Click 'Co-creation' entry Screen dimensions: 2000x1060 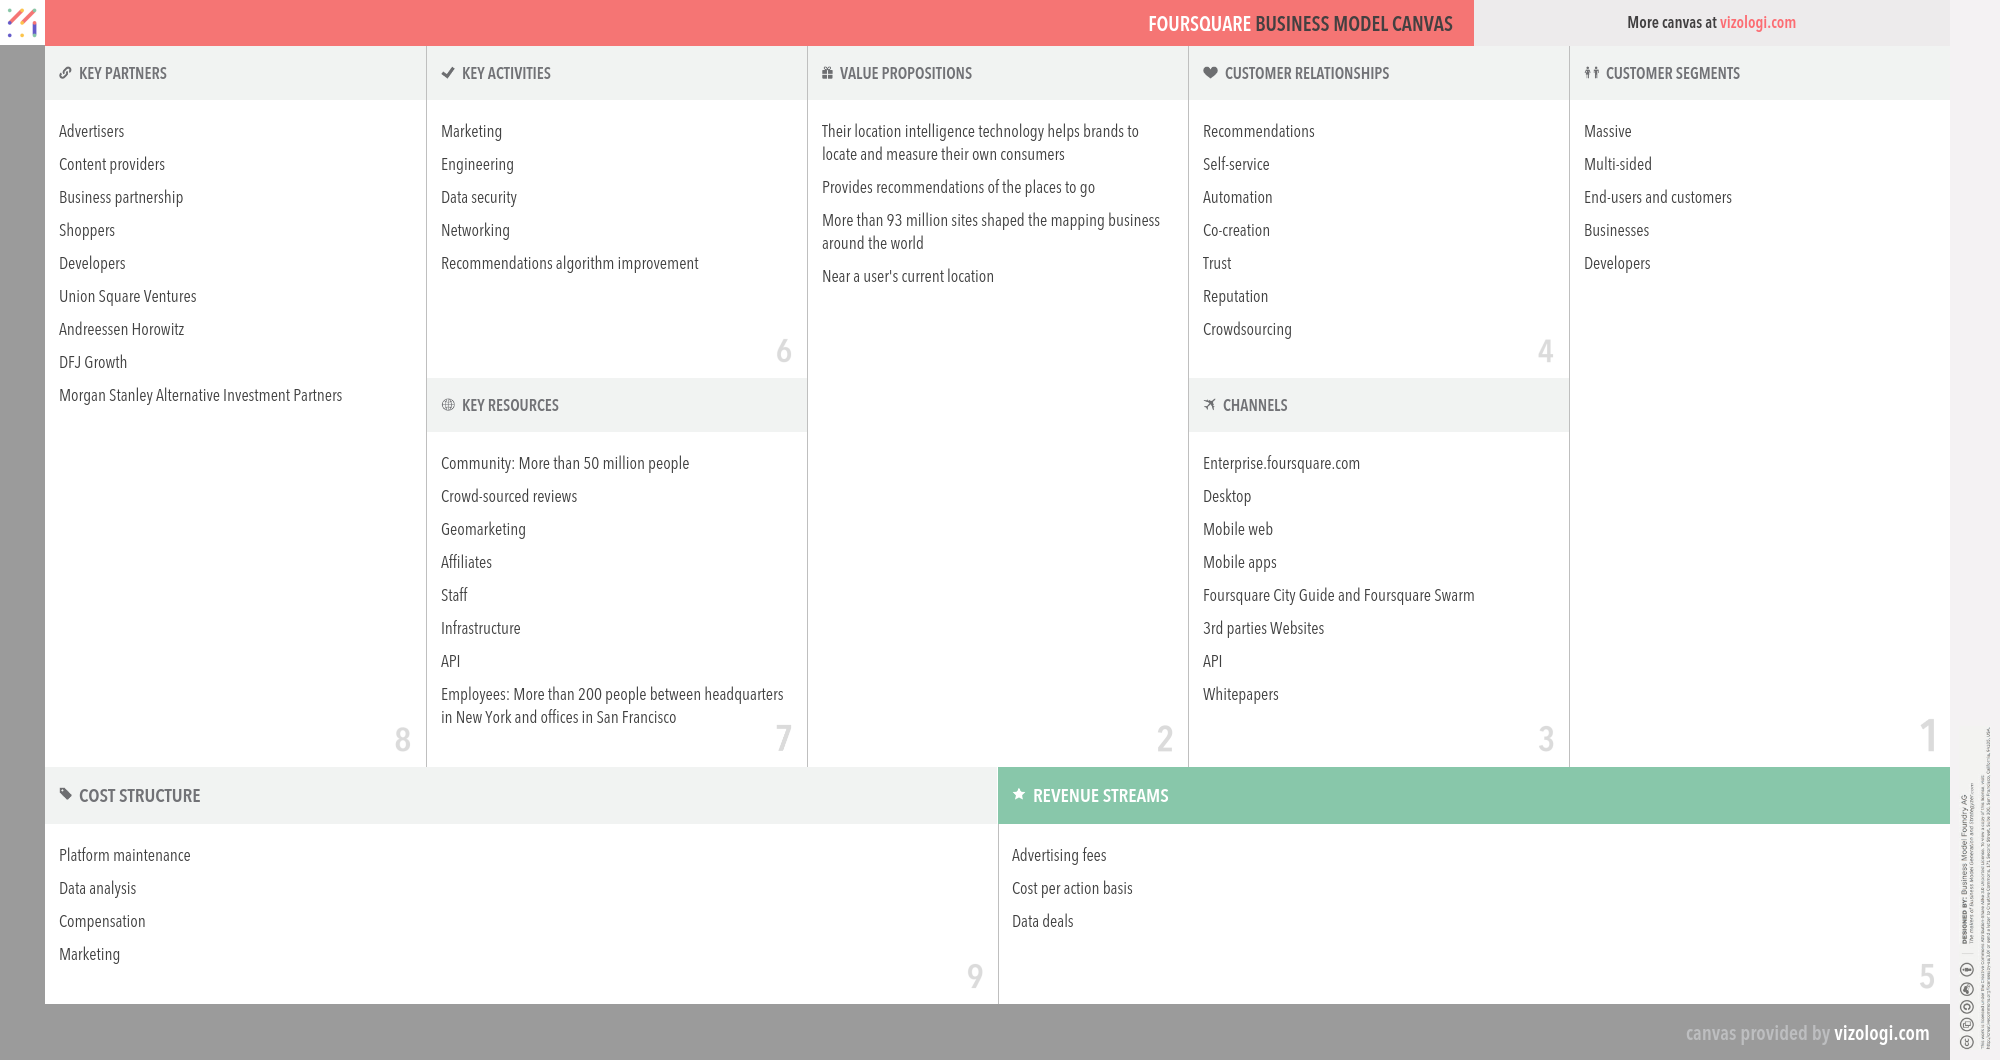click(1236, 230)
